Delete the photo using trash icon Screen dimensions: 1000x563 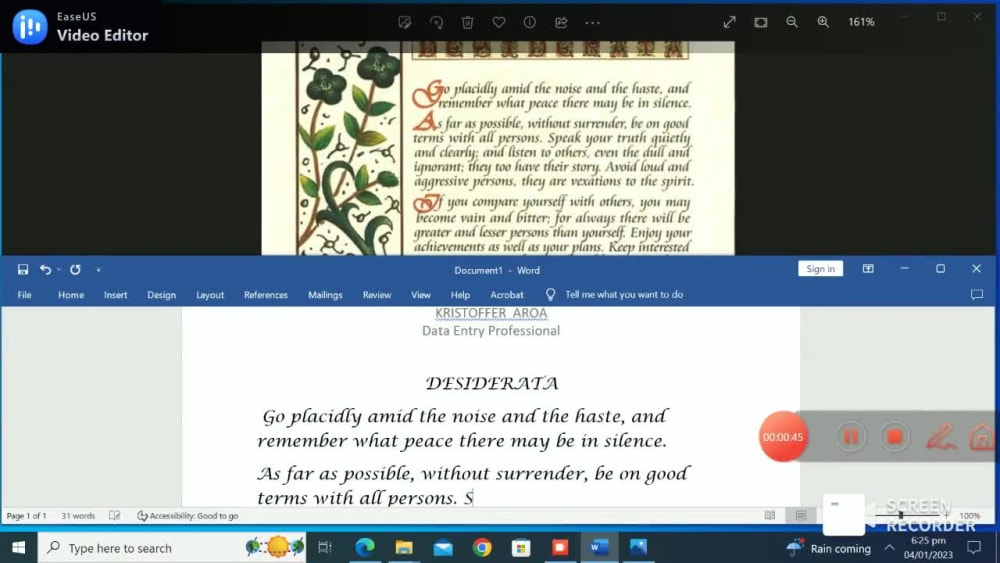point(467,22)
